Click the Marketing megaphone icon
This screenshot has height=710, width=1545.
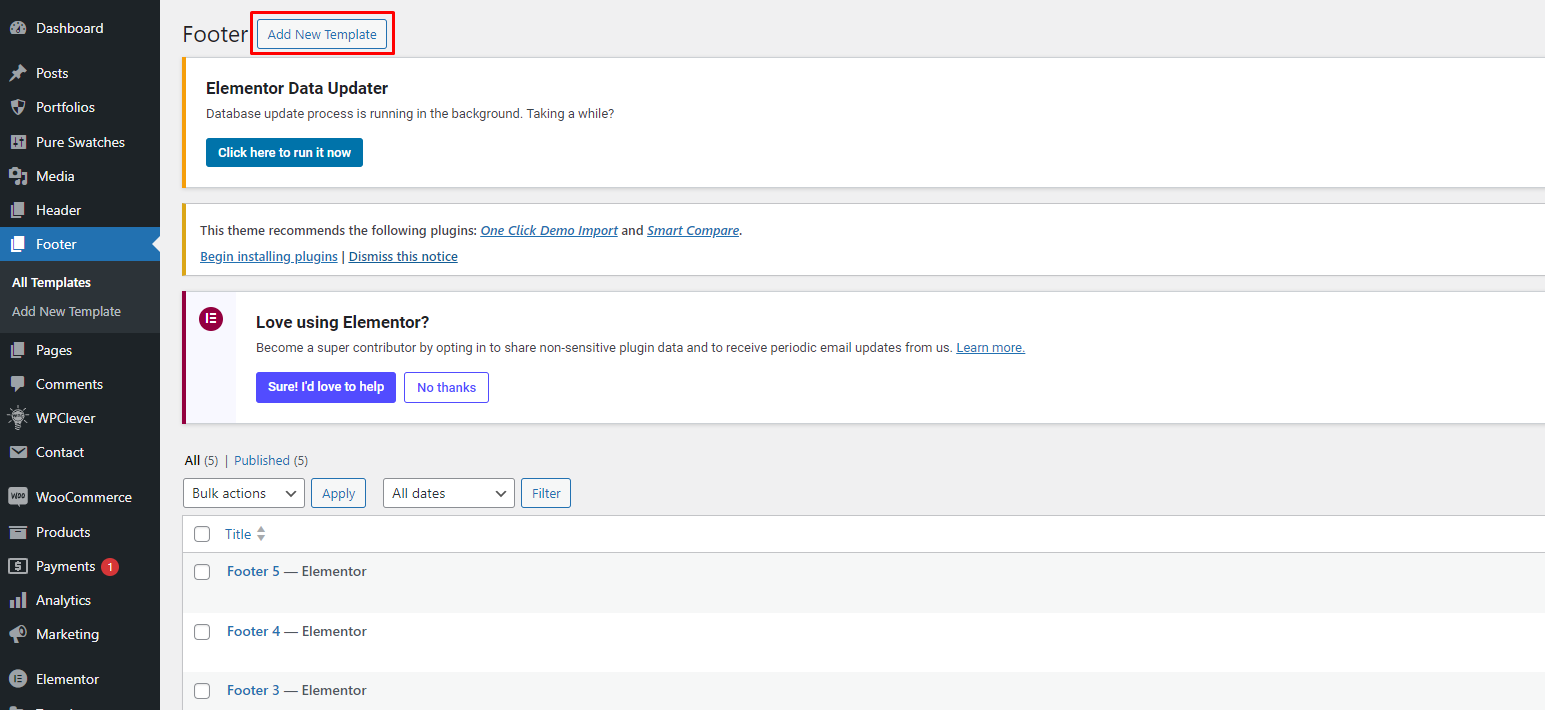click(x=18, y=634)
